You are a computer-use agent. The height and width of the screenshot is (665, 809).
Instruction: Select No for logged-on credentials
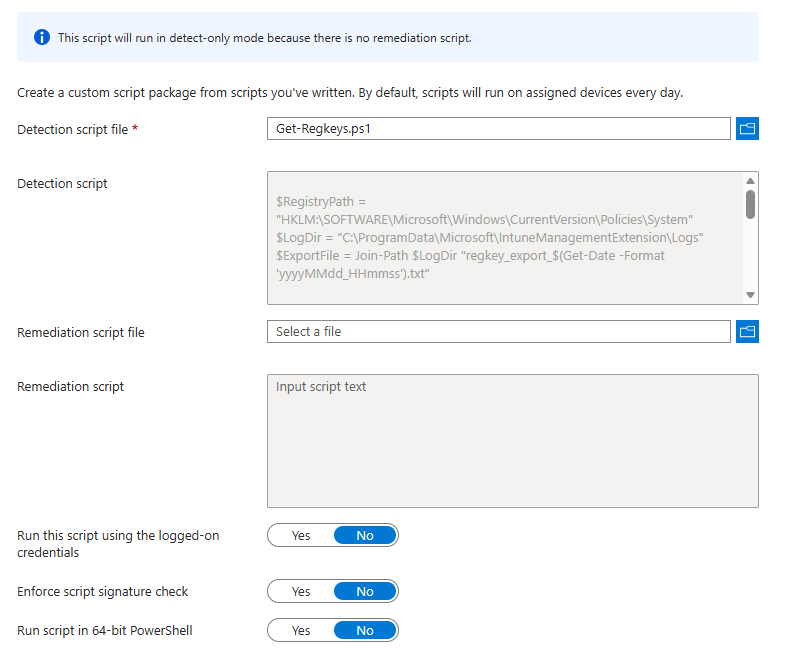(x=365, y=536)
